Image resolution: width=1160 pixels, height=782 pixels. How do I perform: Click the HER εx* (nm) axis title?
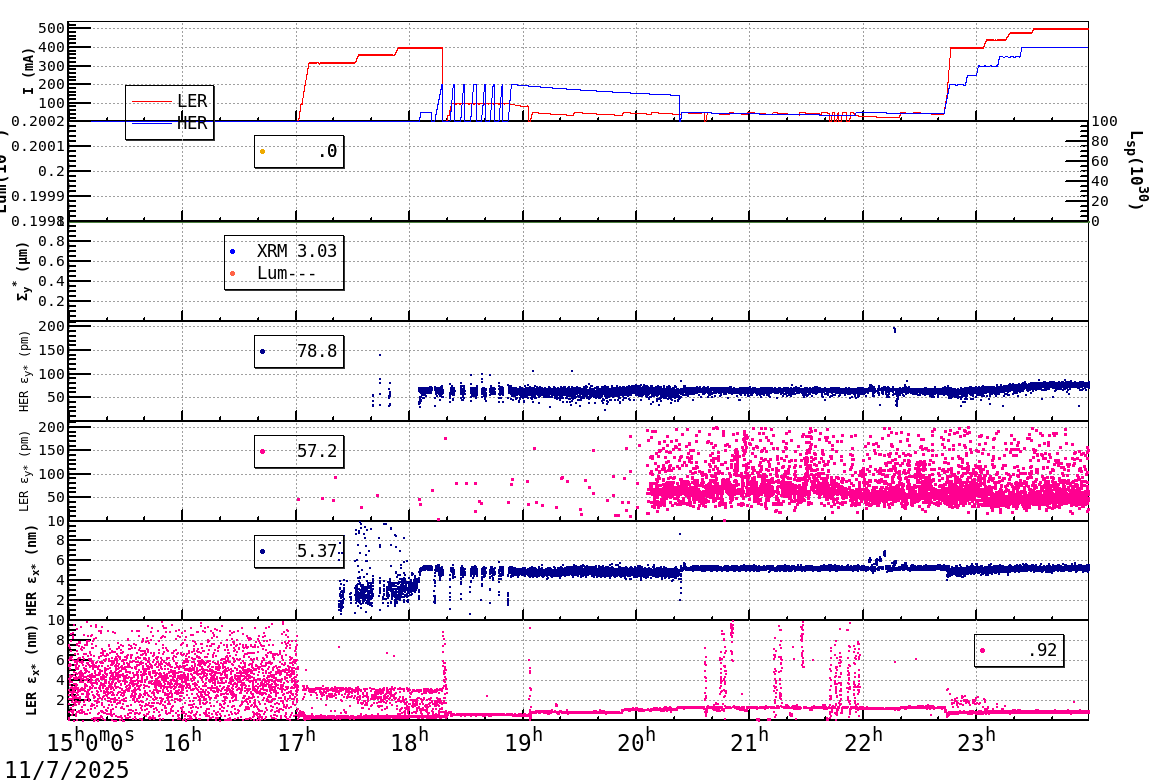point(31,570)
